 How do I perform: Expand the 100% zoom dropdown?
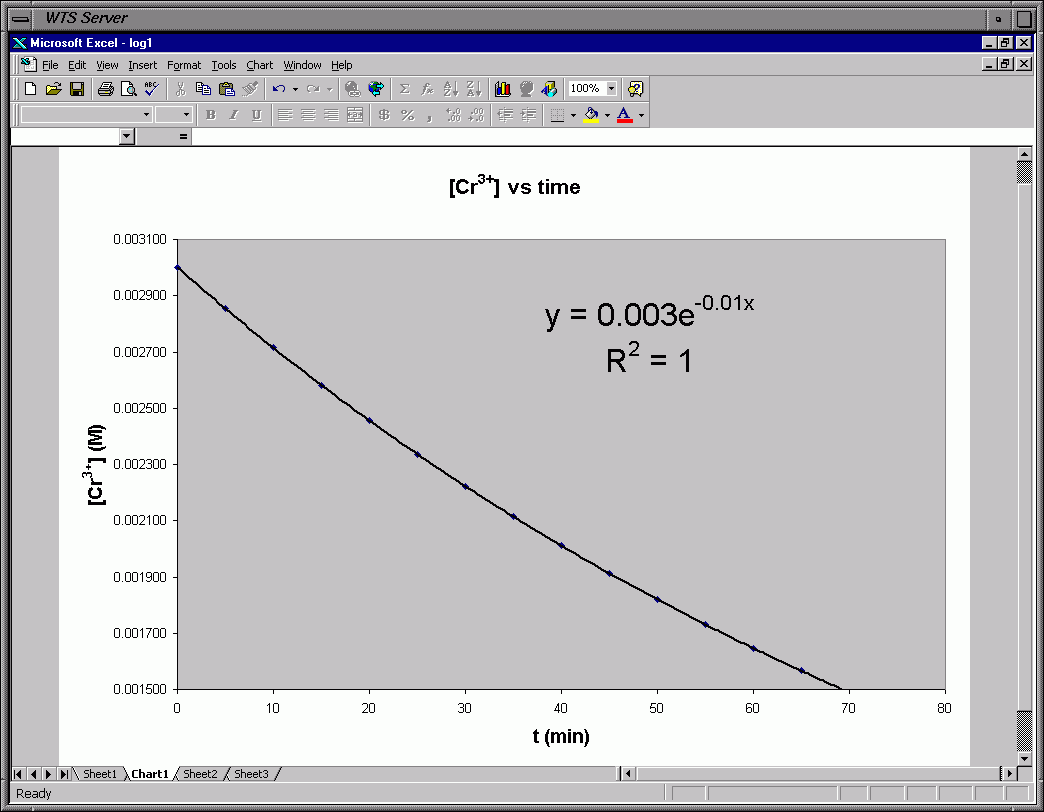pos(611,89)
